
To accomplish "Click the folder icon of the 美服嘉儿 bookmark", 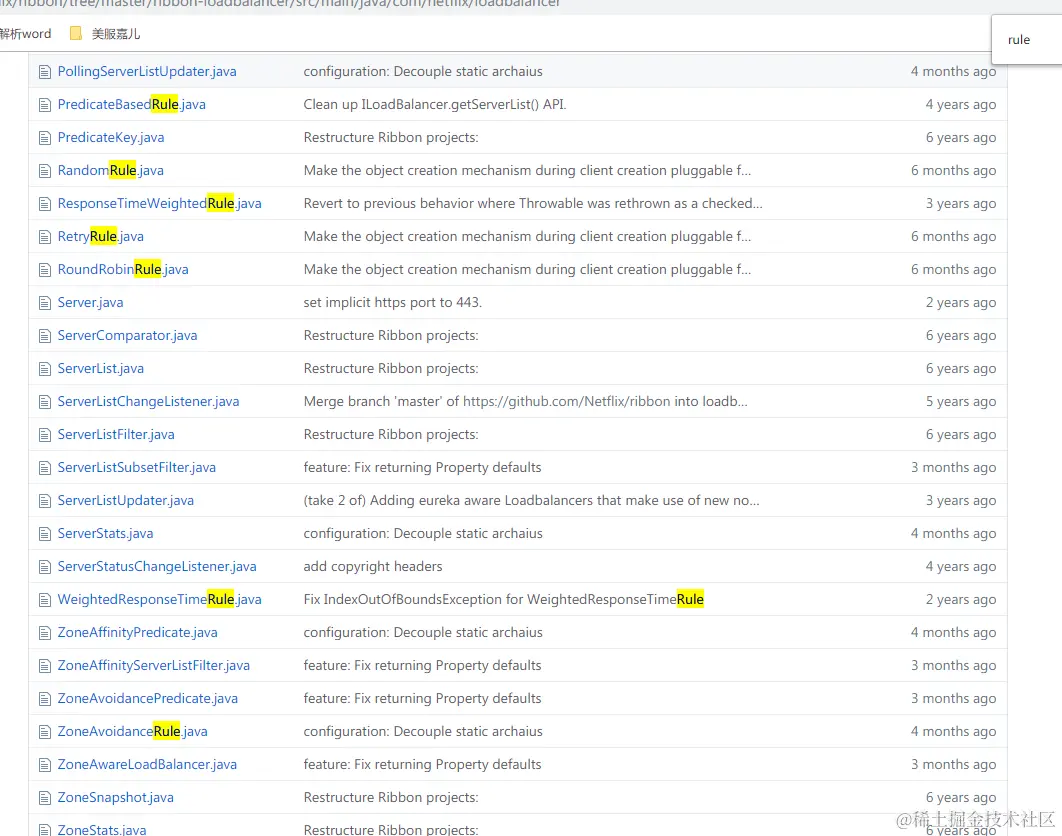I will click(x=77, y=33).
